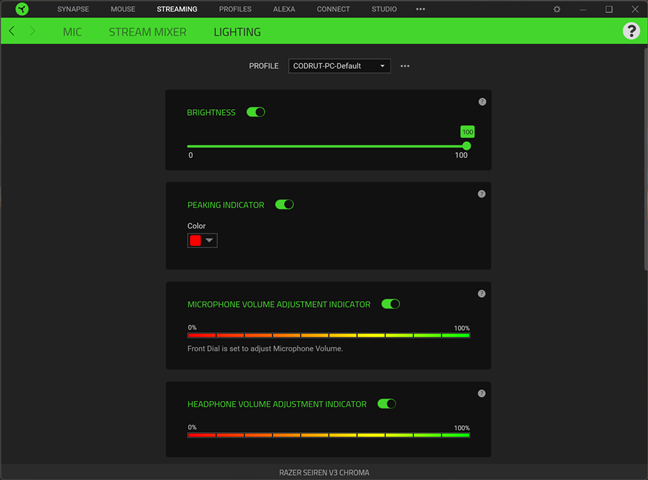Go to the Alexa tab
Viewport: 648px width, 480px height.
click(284, 9)
